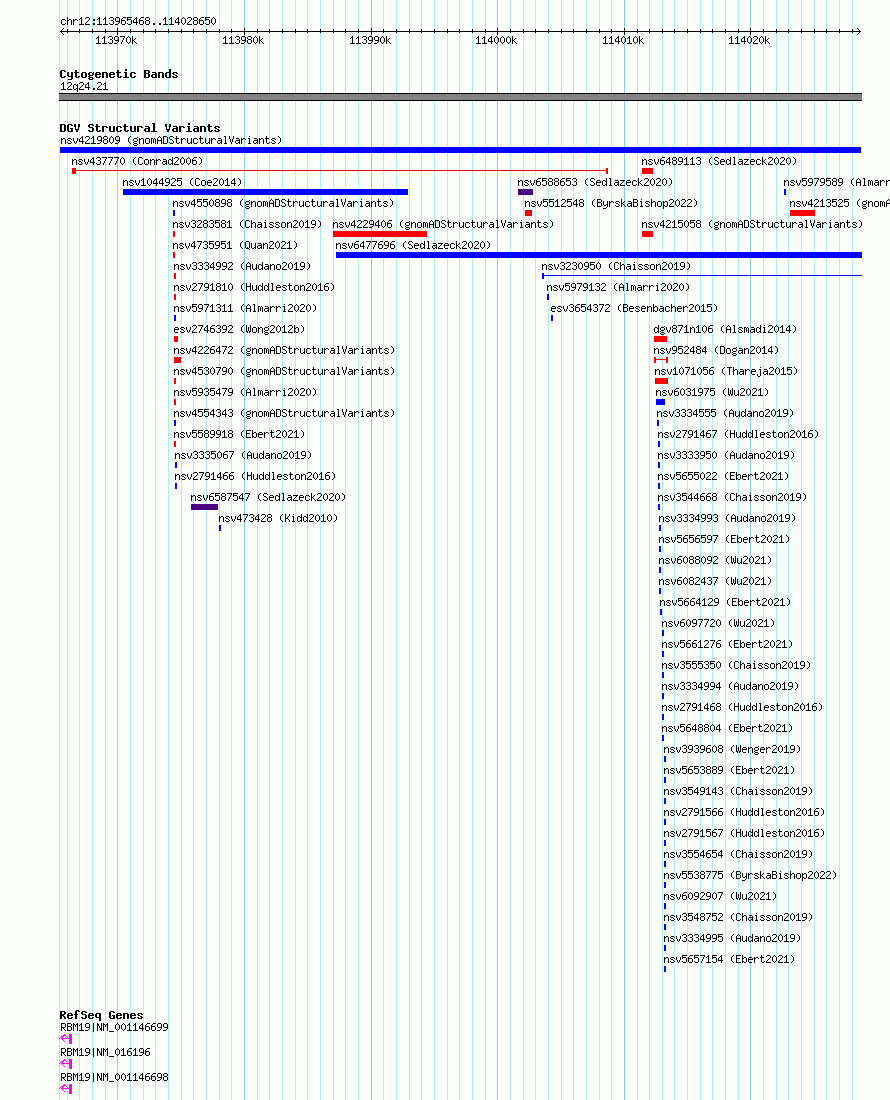Image resolution: width=890 pixels, height=1100 pixels.
Task: Click nsv5979132 (Almarri2020) label
Action: pos(618,288)
